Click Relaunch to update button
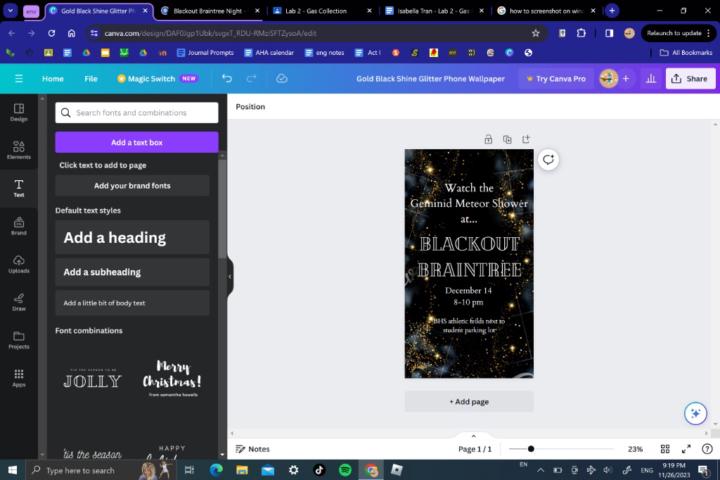Image resolution: width=720 pixels, height=480 pixels. 678,33
